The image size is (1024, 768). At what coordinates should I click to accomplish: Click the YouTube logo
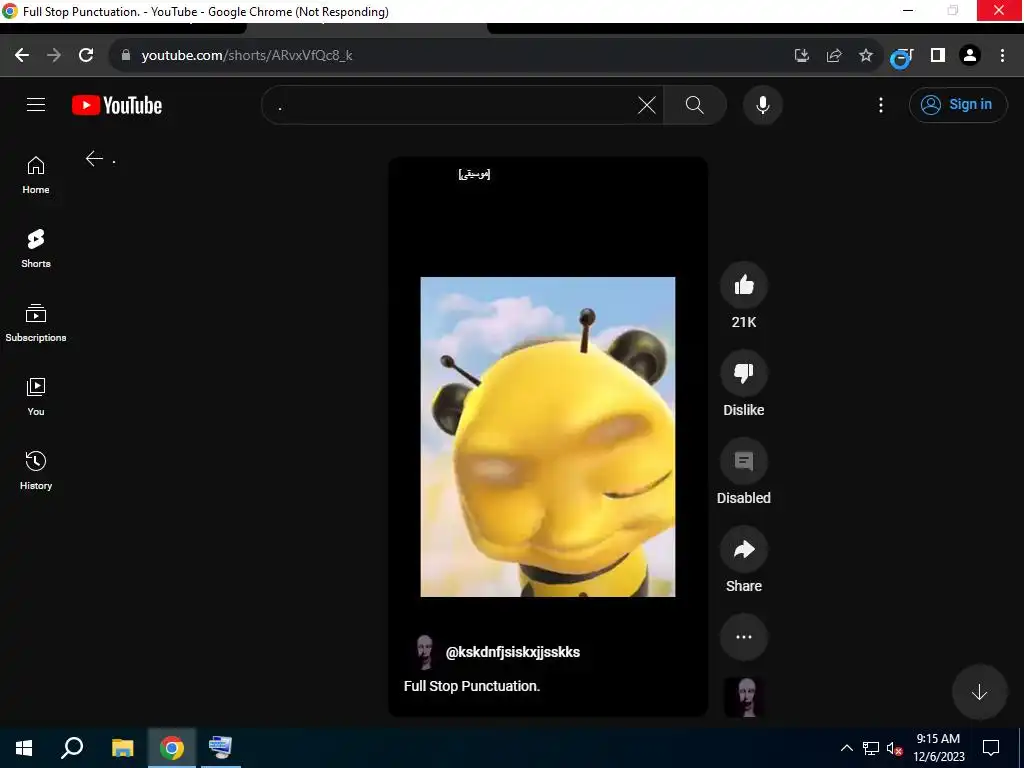coord(117,105)
